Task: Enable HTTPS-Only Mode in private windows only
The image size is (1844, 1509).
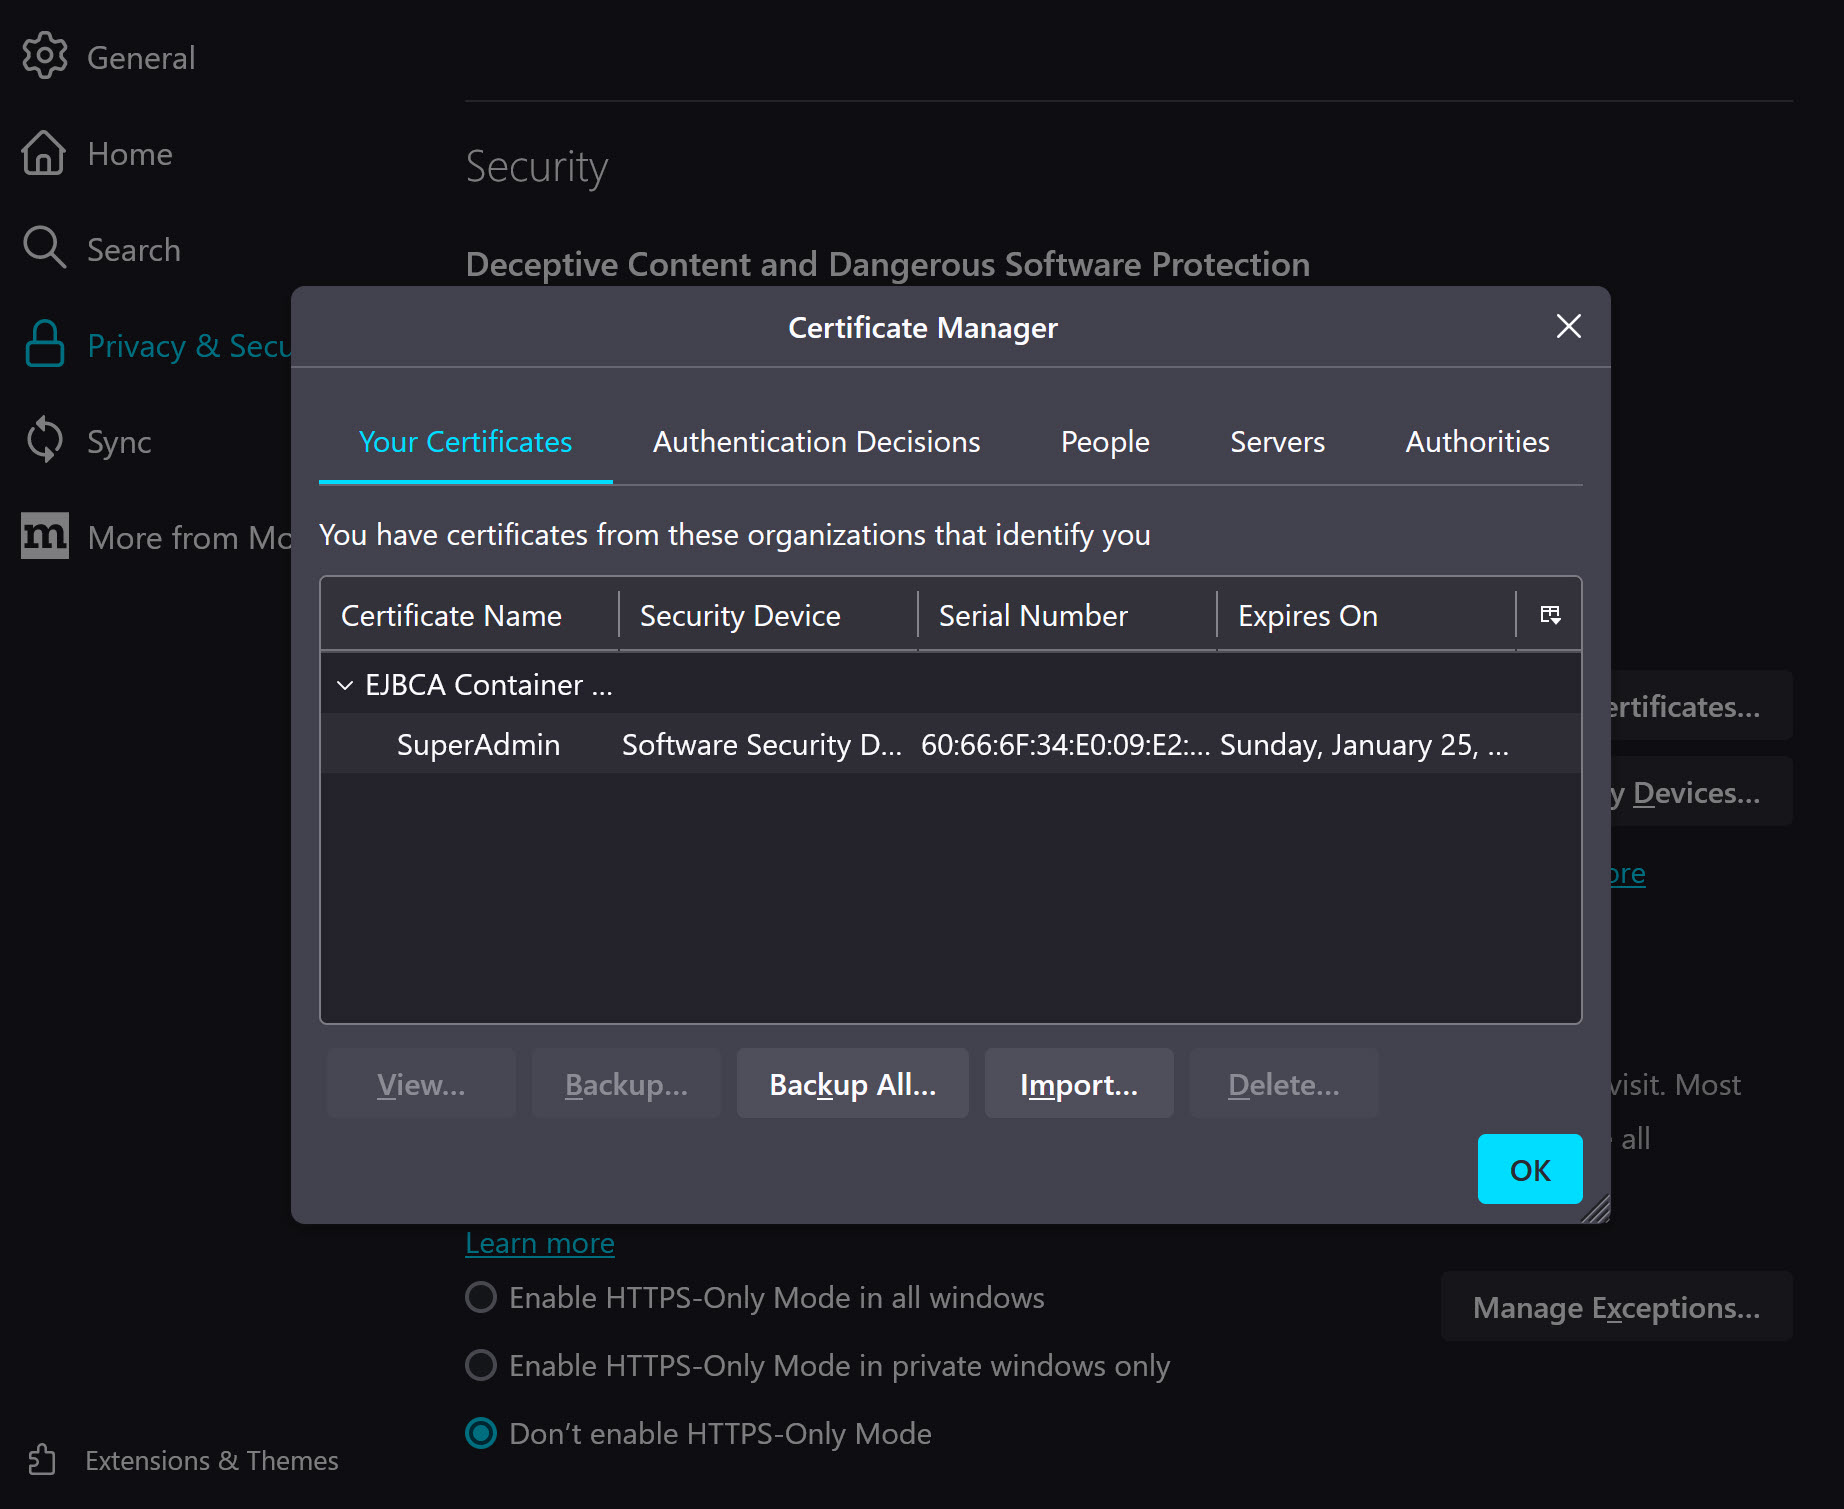Action: (x=481, y=1365)
